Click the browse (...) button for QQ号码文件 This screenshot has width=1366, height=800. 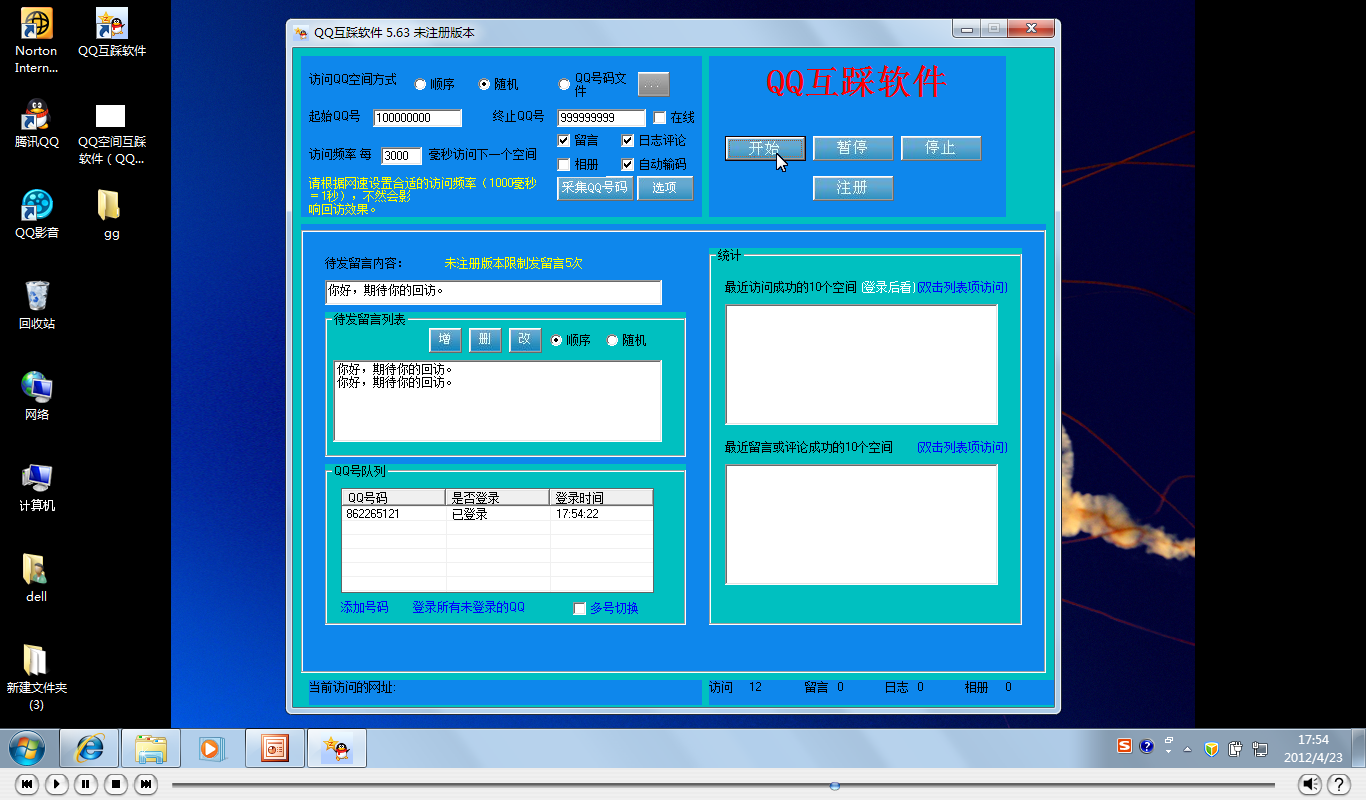click(x=653, y=84)
